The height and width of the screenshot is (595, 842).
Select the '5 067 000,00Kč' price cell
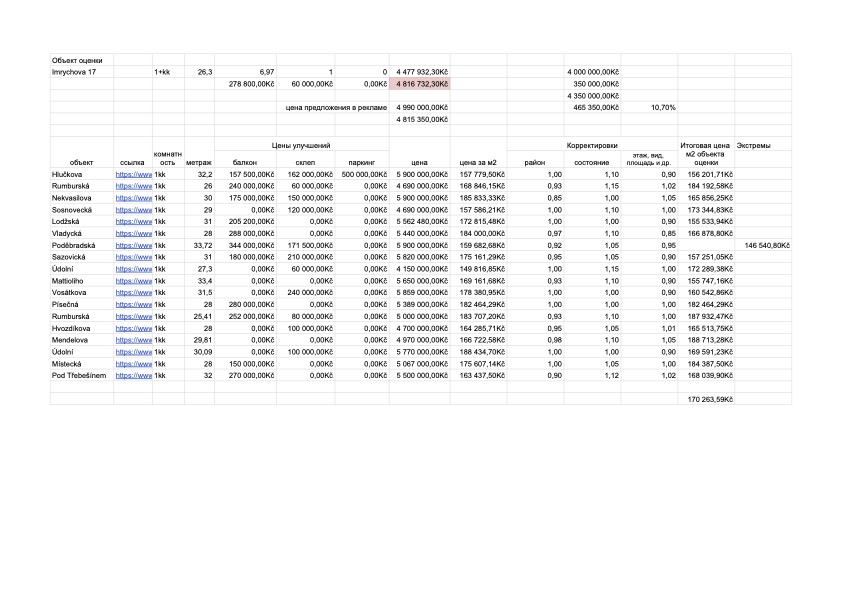[422, 364]
